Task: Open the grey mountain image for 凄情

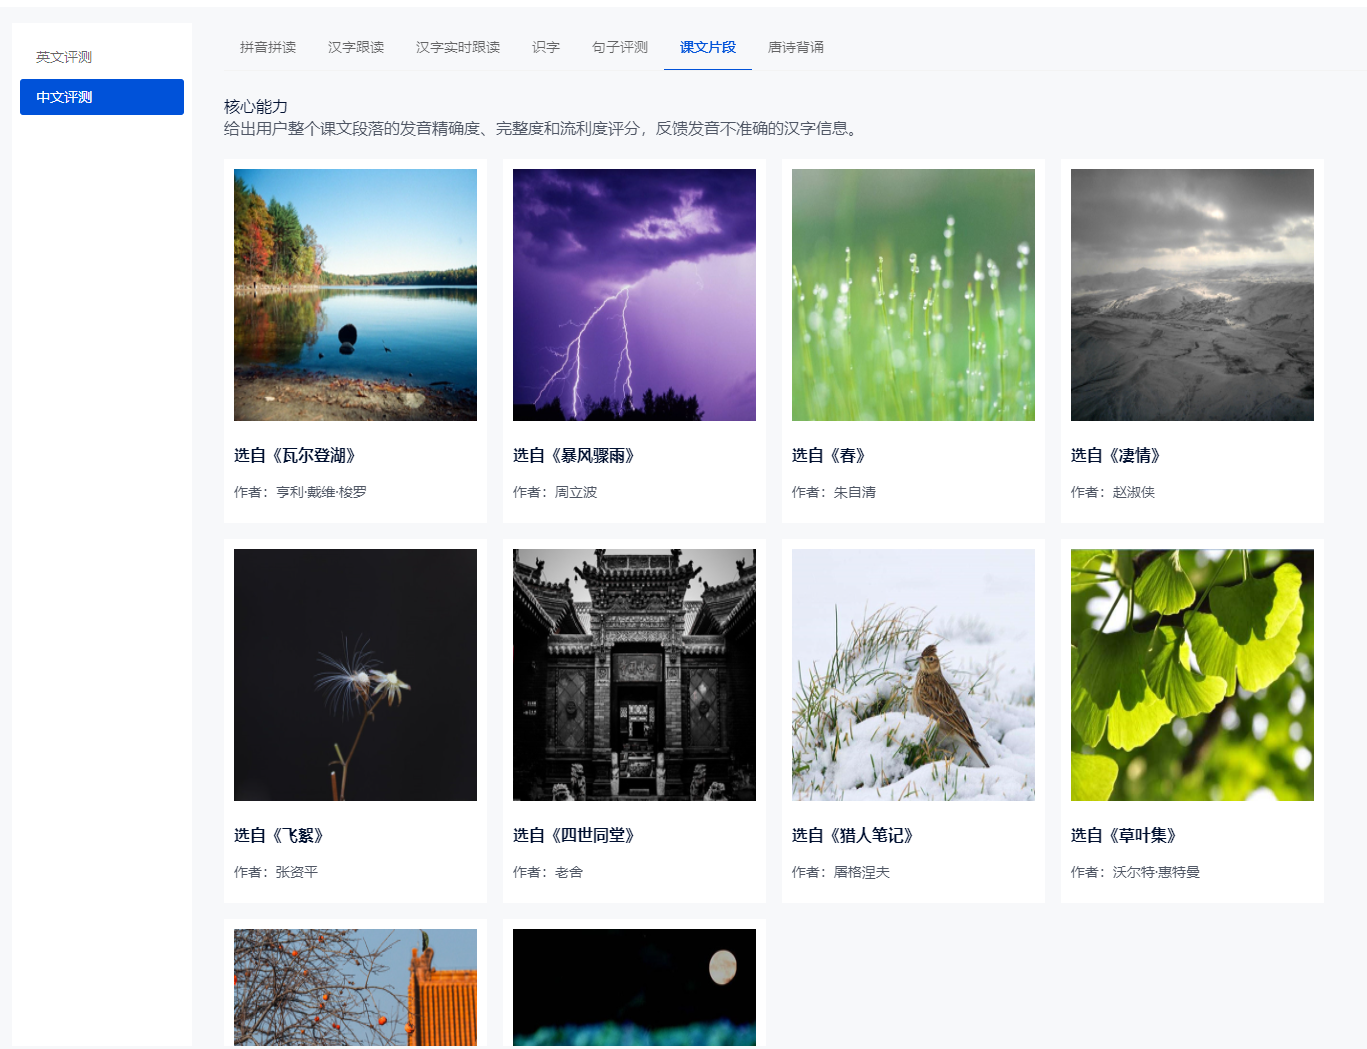Action: 1192,295
